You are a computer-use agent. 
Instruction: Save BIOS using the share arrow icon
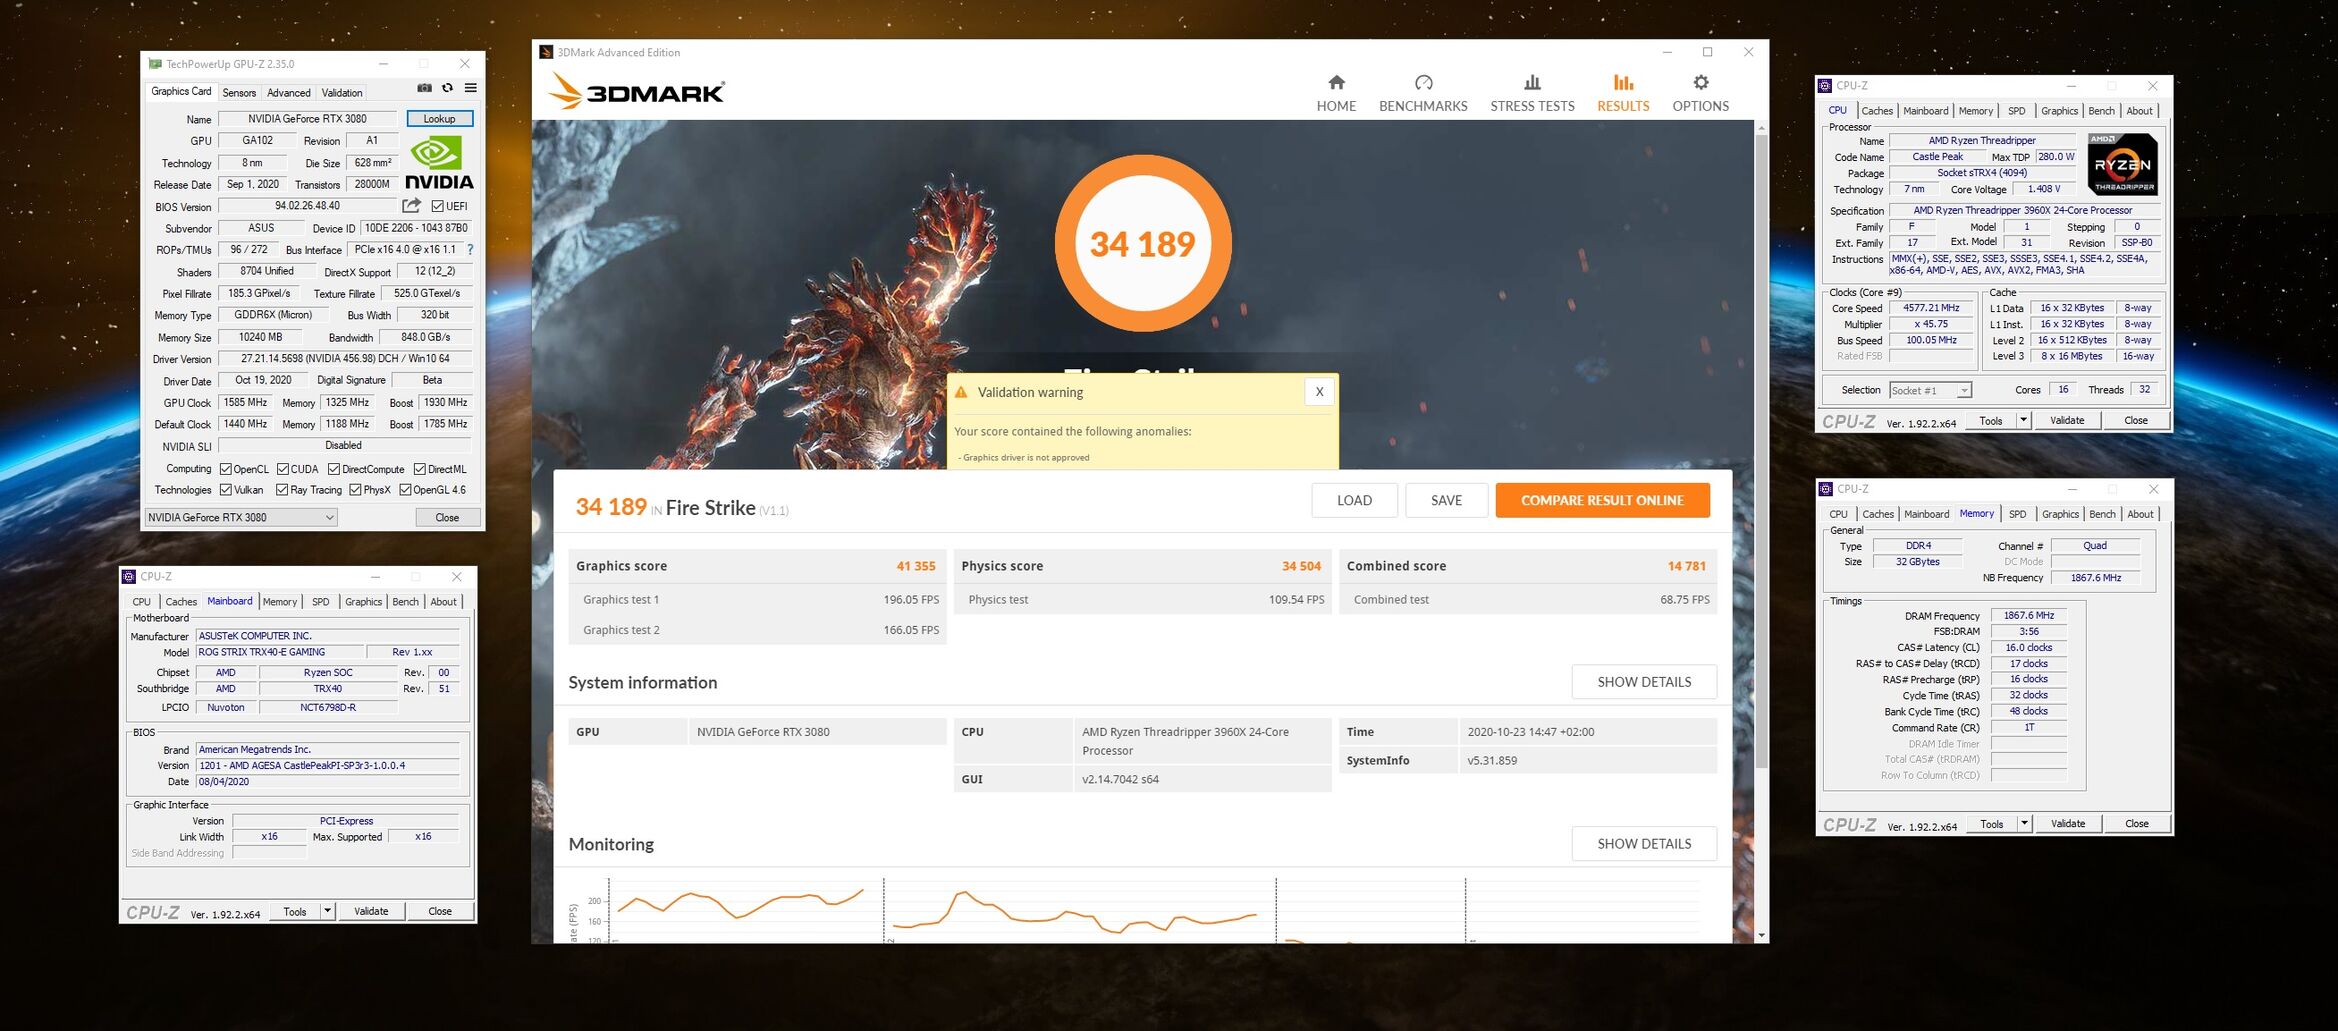click(411, 206)
